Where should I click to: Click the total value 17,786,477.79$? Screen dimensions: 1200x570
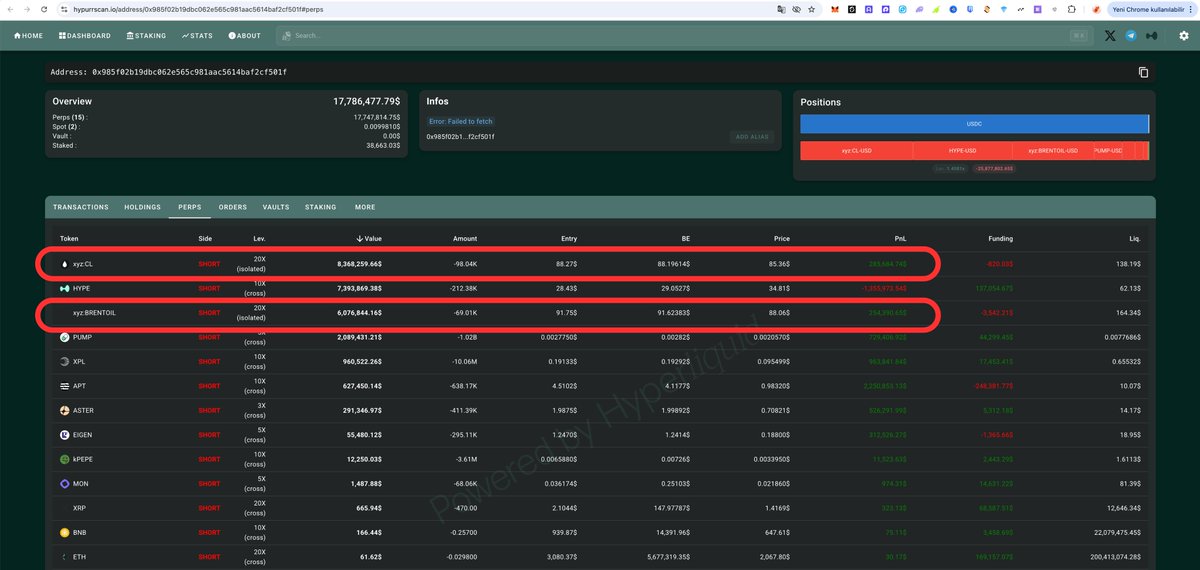pos(366,102)
